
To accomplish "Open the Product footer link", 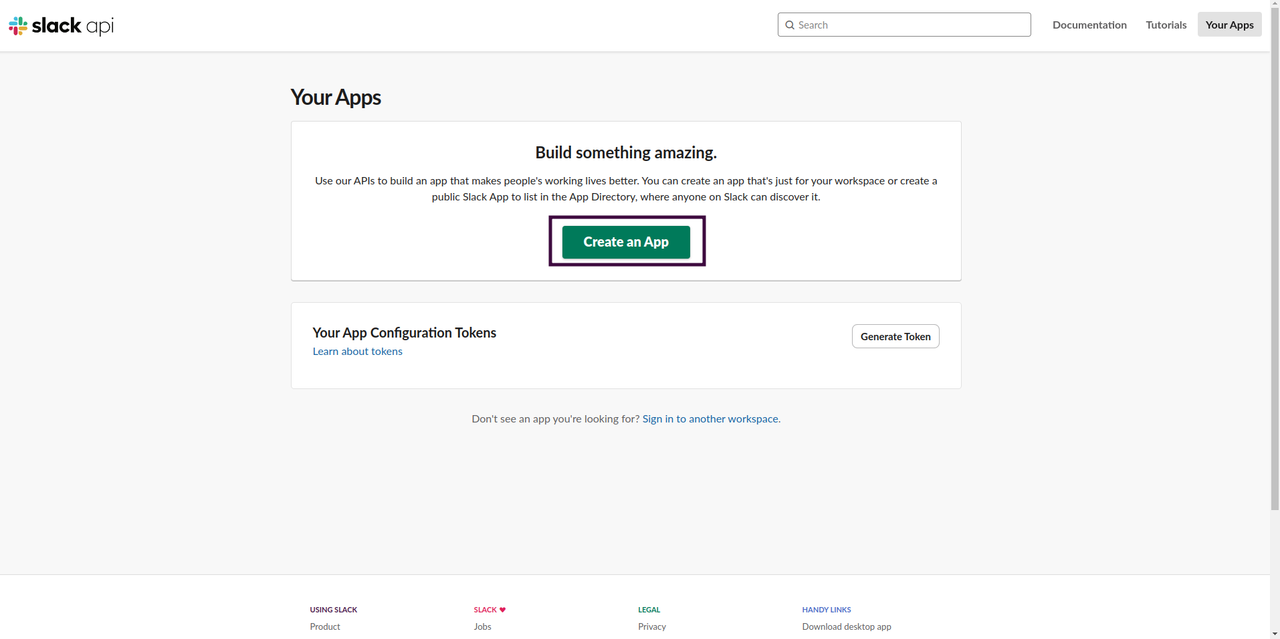I will click(x=325, y=627).
